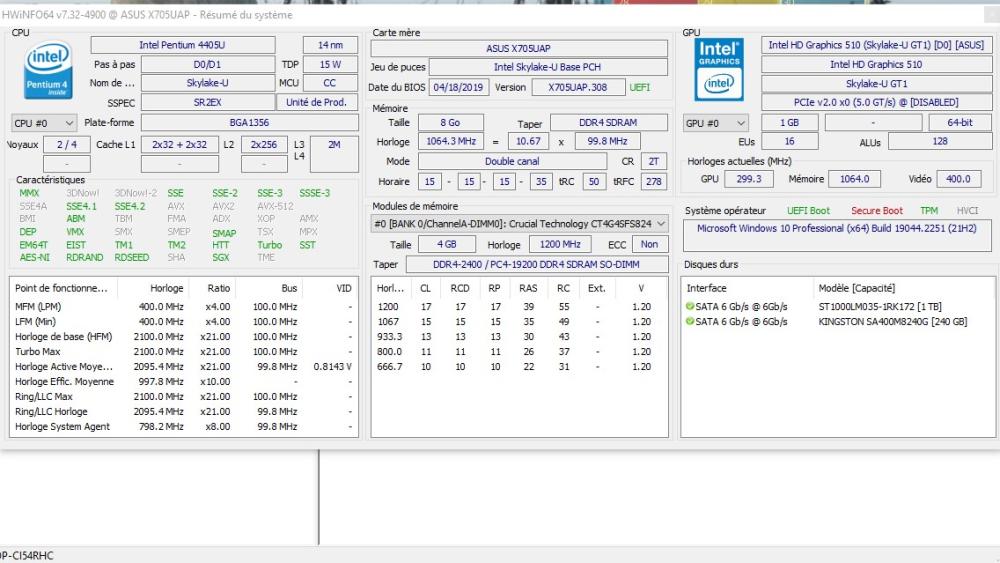Click the memory size 8 Go field
The height and width of the screenshot is (563, 1000).
click(450, 122)
